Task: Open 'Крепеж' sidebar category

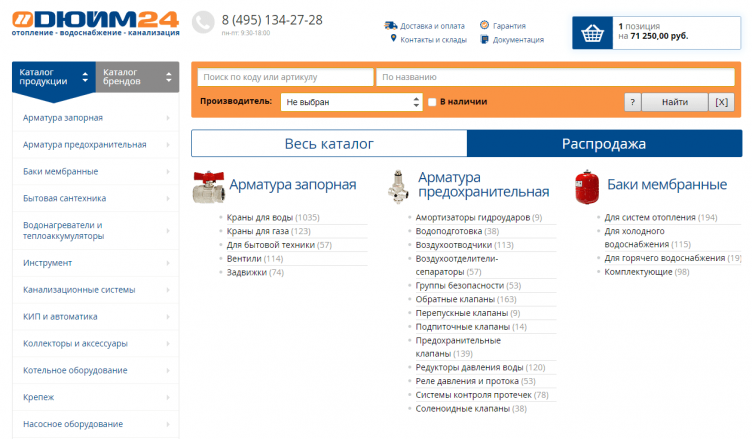Action: pos(38,397)
